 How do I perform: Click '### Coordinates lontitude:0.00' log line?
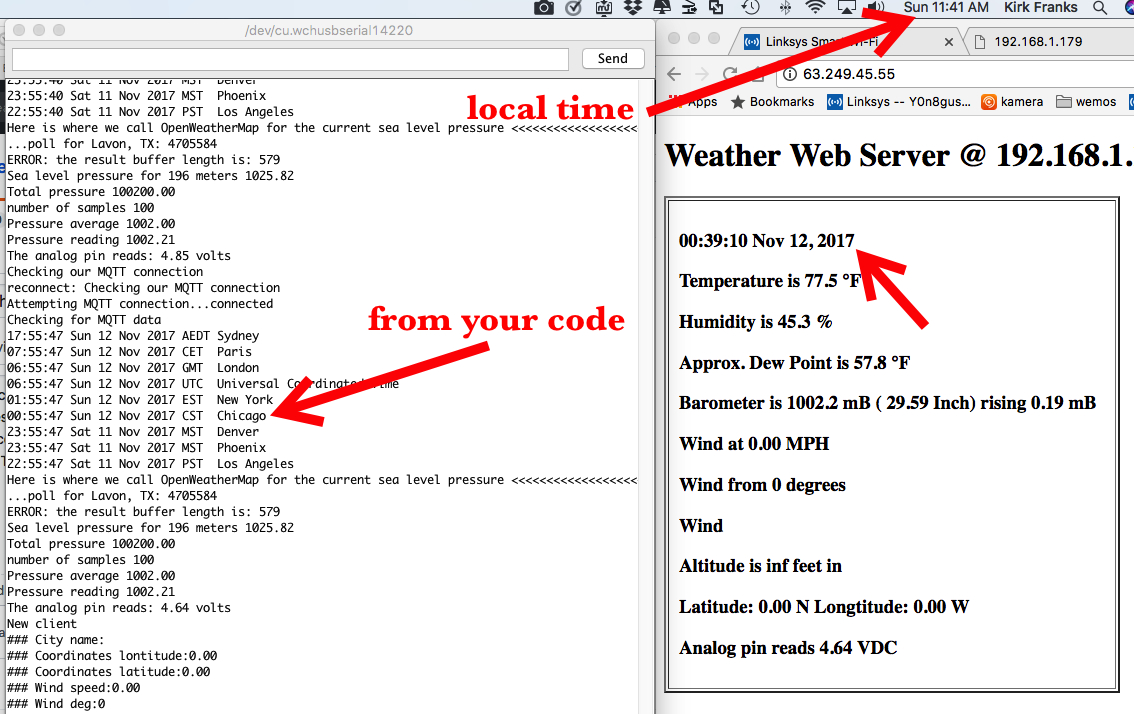(x=112, y=655)
